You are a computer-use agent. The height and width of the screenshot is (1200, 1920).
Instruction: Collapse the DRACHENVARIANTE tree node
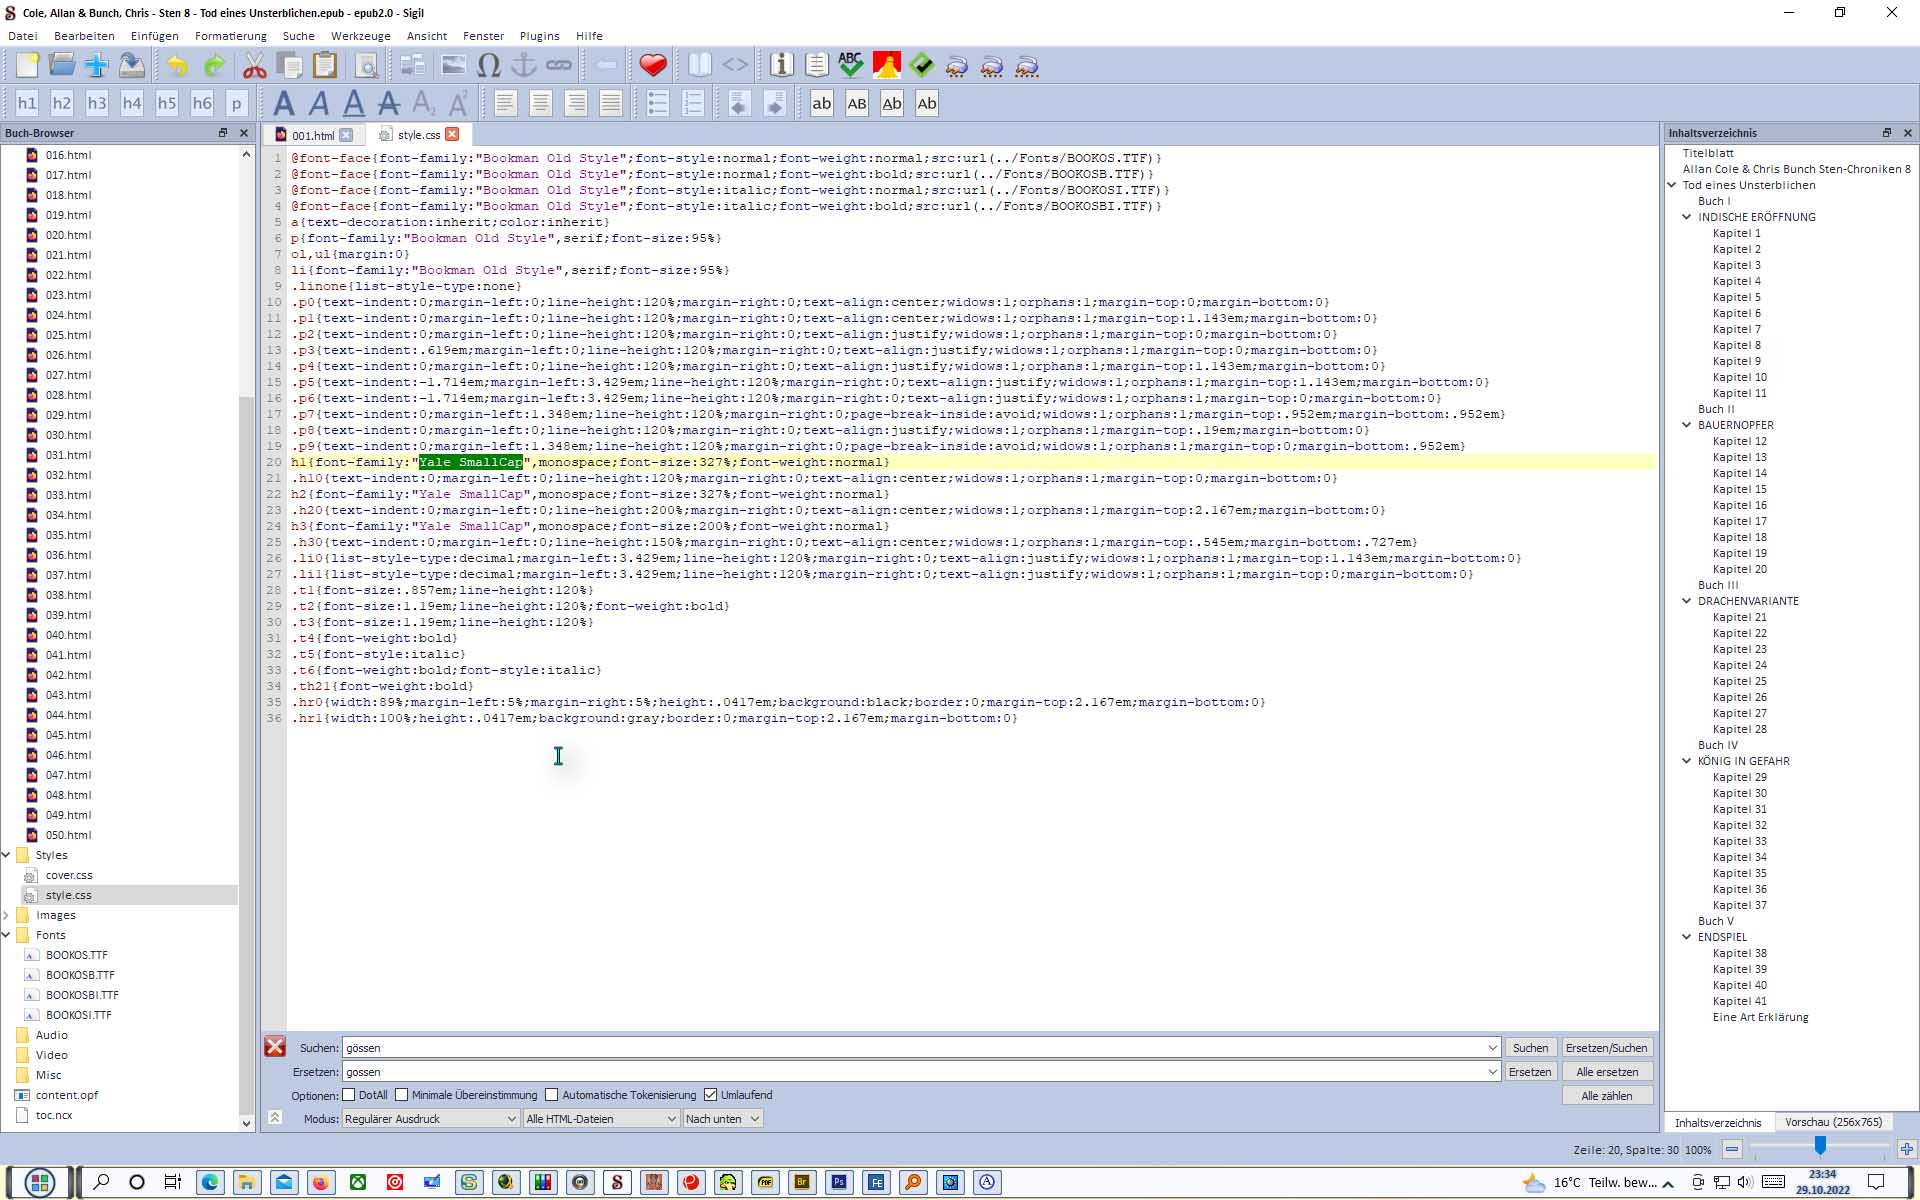pyautogui.click(x=1687, y=601)
